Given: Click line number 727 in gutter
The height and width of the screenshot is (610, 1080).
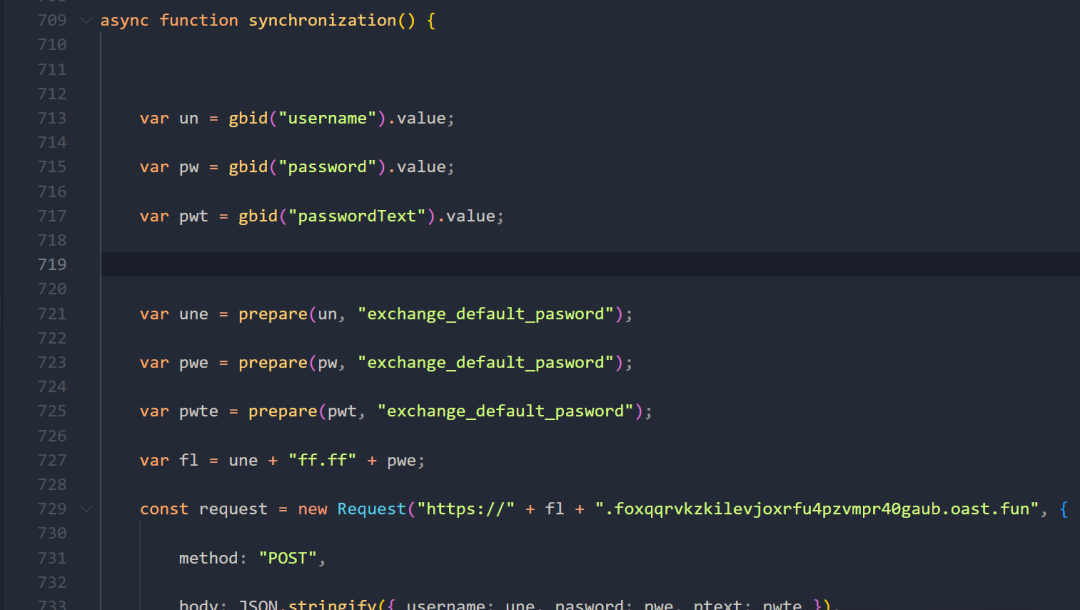Looking at the screenshot, I should 52,460.
